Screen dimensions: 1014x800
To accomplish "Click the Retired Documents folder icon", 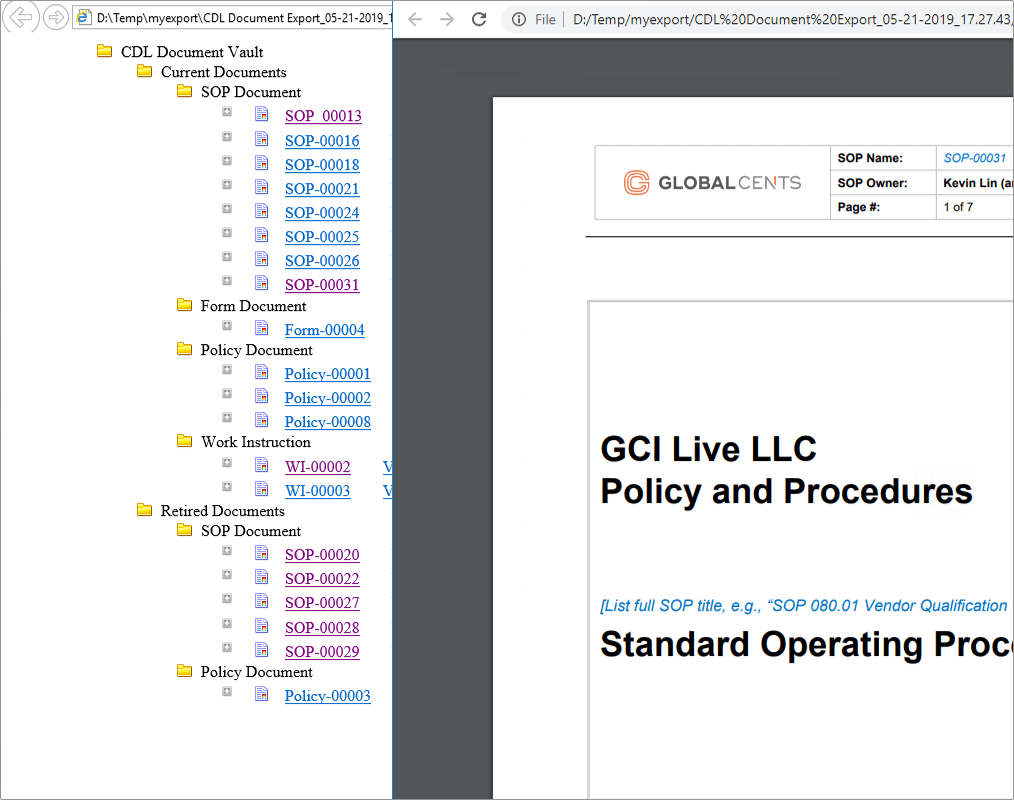I will point(144,510).
